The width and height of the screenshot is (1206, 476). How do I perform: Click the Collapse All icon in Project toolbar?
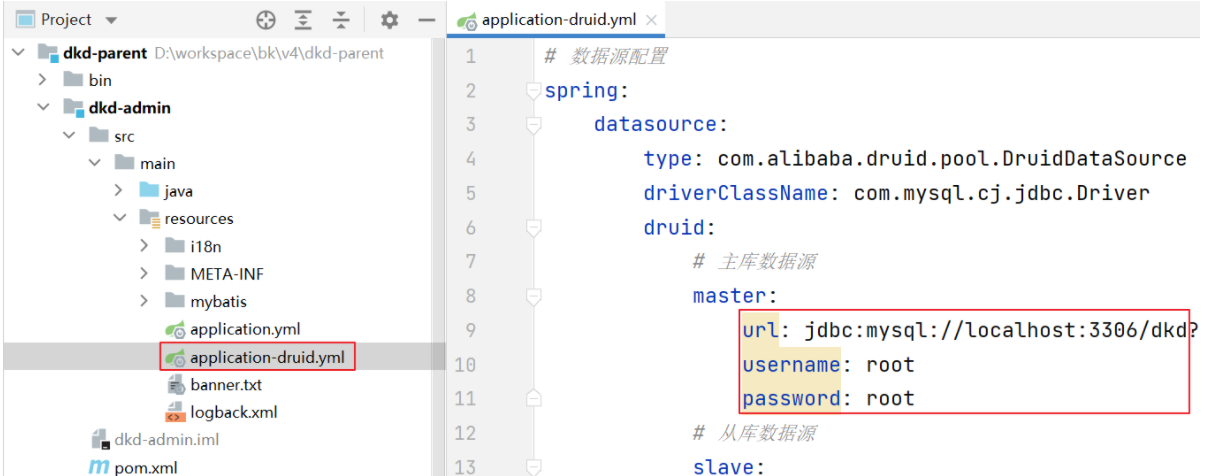tap(341, 20)
